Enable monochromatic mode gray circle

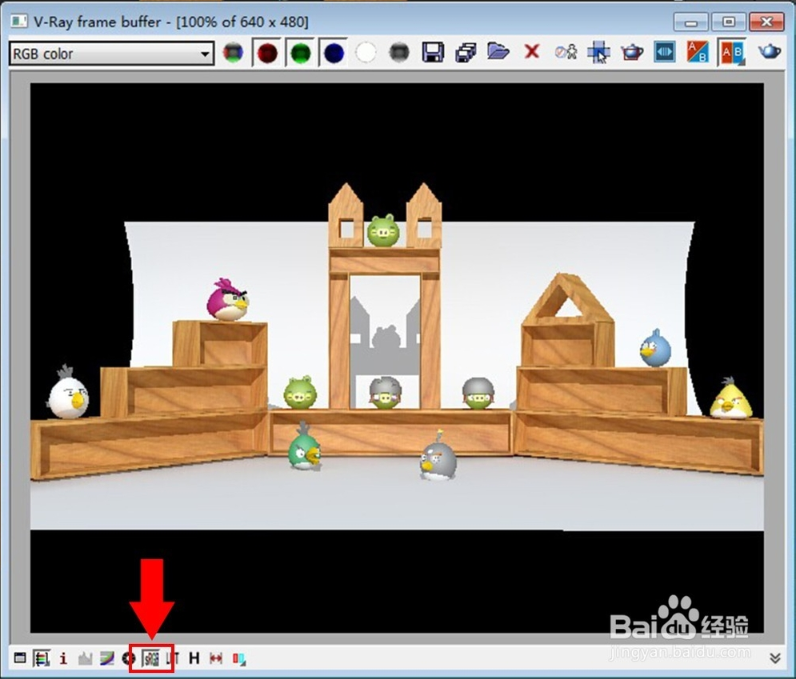click(x=400, y=52)
